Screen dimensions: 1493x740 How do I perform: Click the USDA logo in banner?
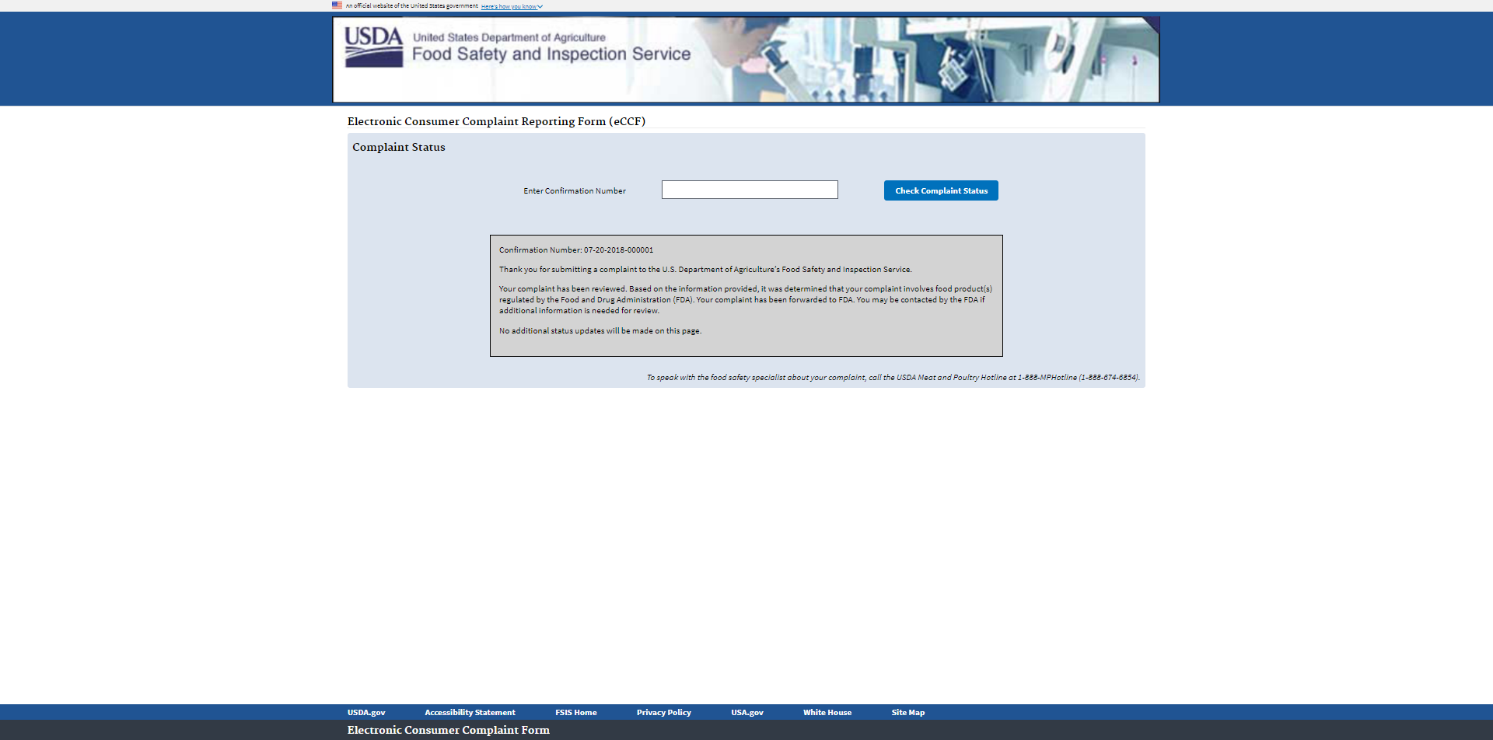[373, 46]
